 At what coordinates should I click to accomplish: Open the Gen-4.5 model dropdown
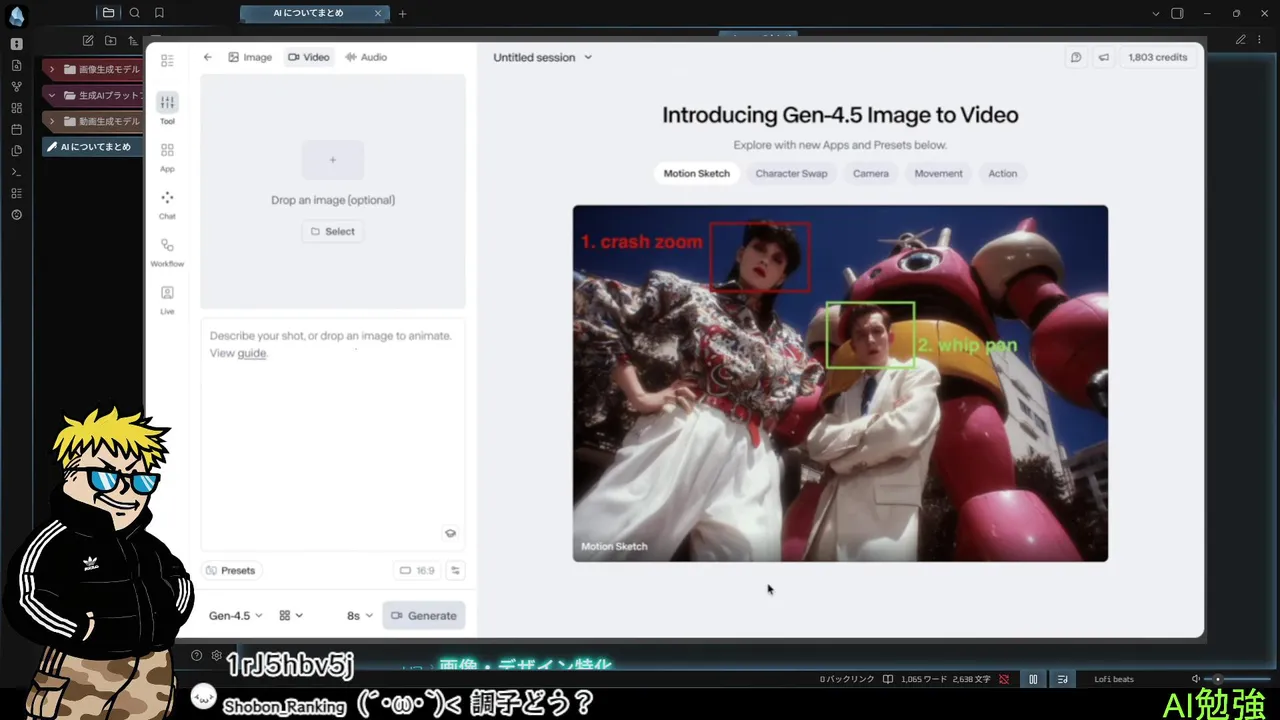pos(236,616)
